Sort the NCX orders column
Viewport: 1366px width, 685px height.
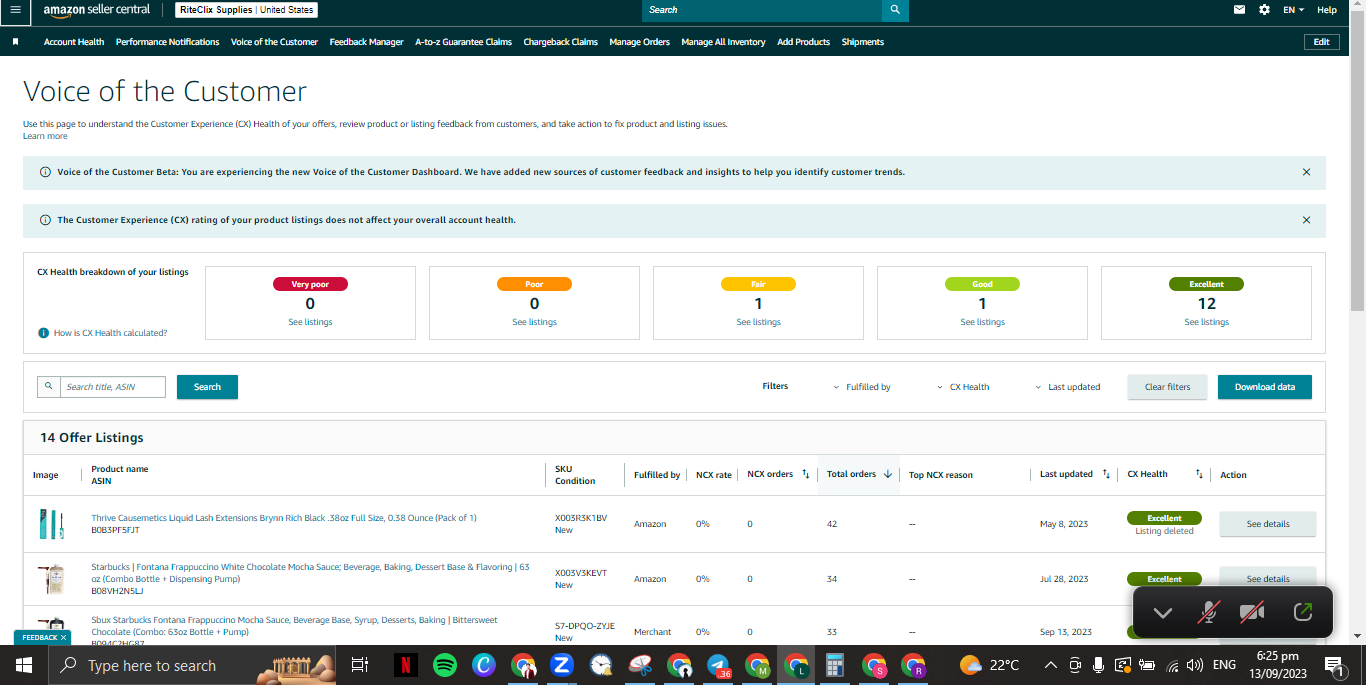805,474
